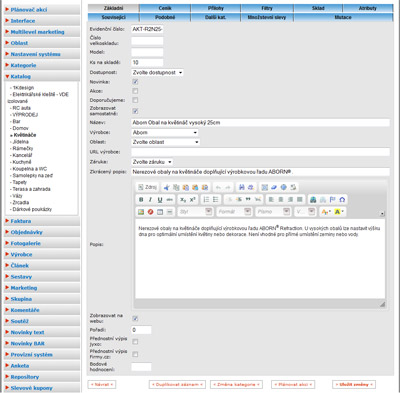400x393 pixels.
Task: Toggle the Doporučujeme checkbox
Action: click(135, 100)
